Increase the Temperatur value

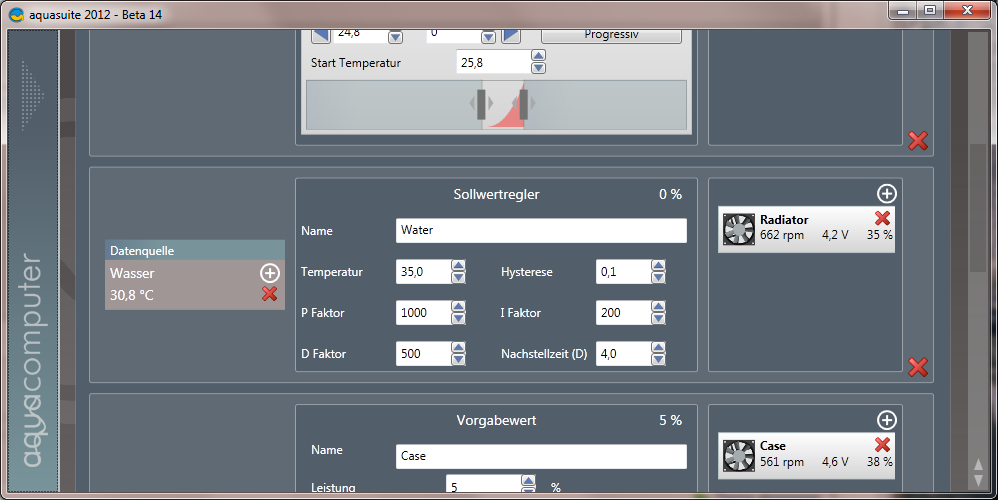[x=458, y=266]
